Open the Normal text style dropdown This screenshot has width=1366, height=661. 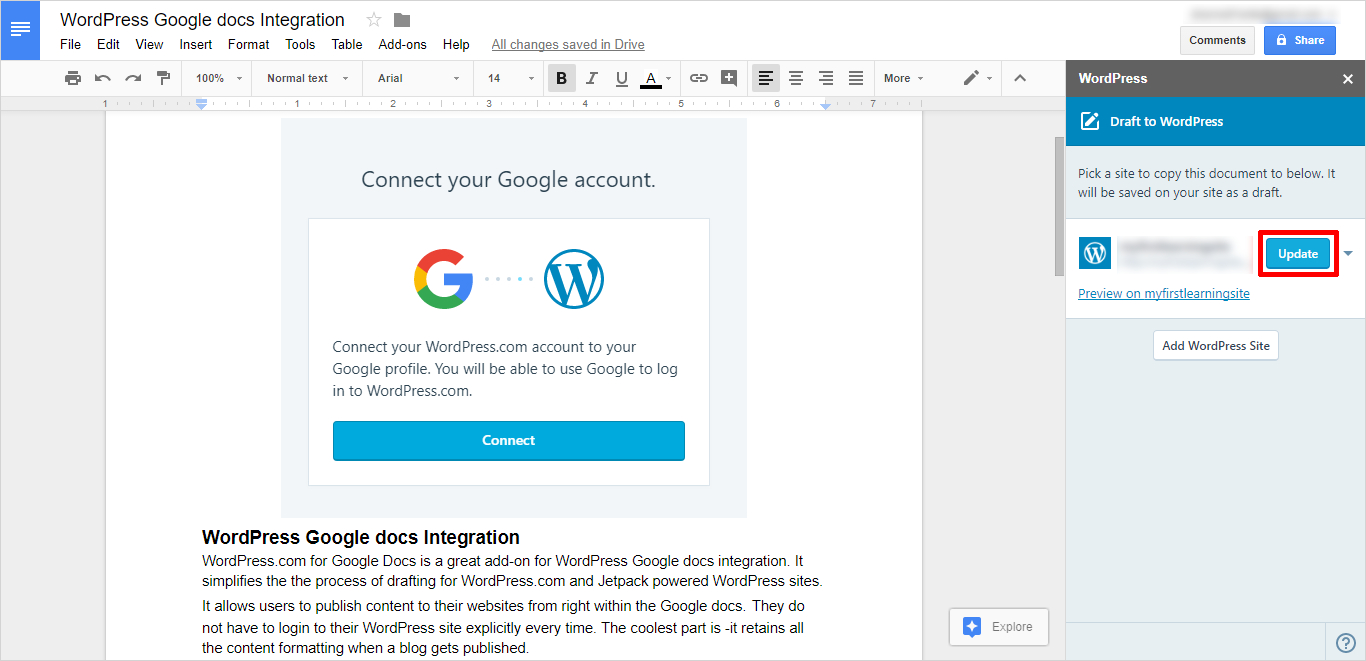pos(307,78)
